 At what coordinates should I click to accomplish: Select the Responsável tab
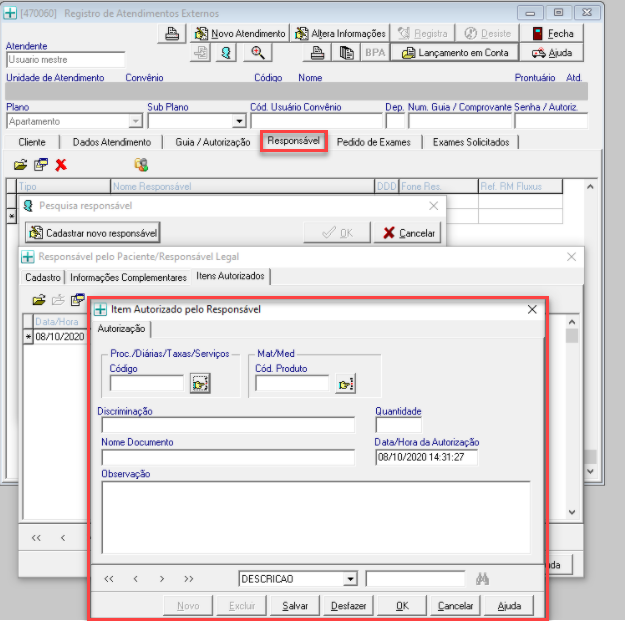tap(294, 141)
